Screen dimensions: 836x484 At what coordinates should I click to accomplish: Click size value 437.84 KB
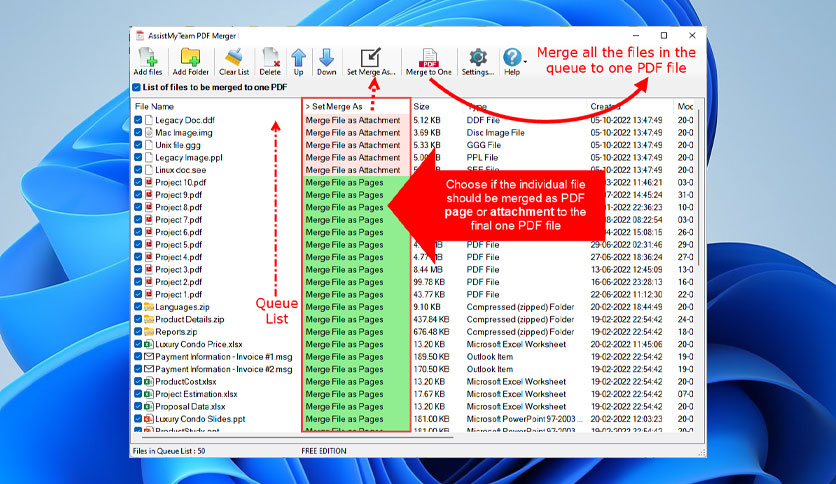[x=431, y=319]
